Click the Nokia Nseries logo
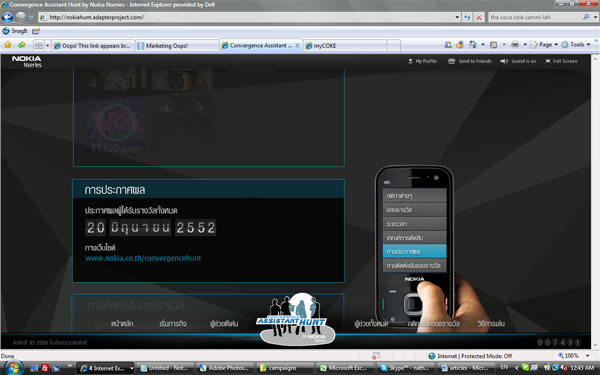 point(26,61)
